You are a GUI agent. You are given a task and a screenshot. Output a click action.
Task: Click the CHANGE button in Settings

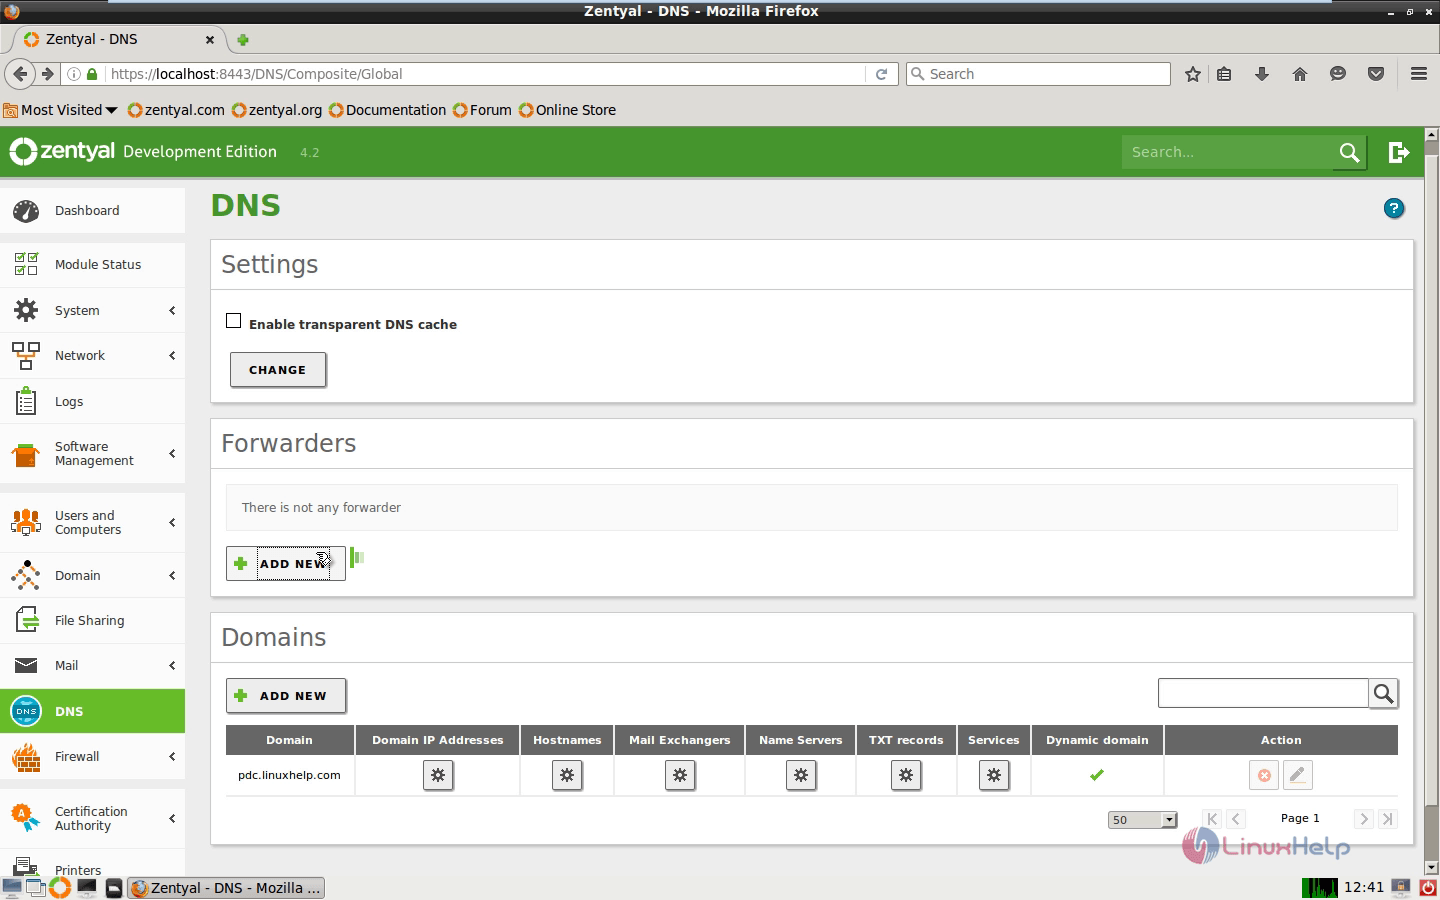278,369
